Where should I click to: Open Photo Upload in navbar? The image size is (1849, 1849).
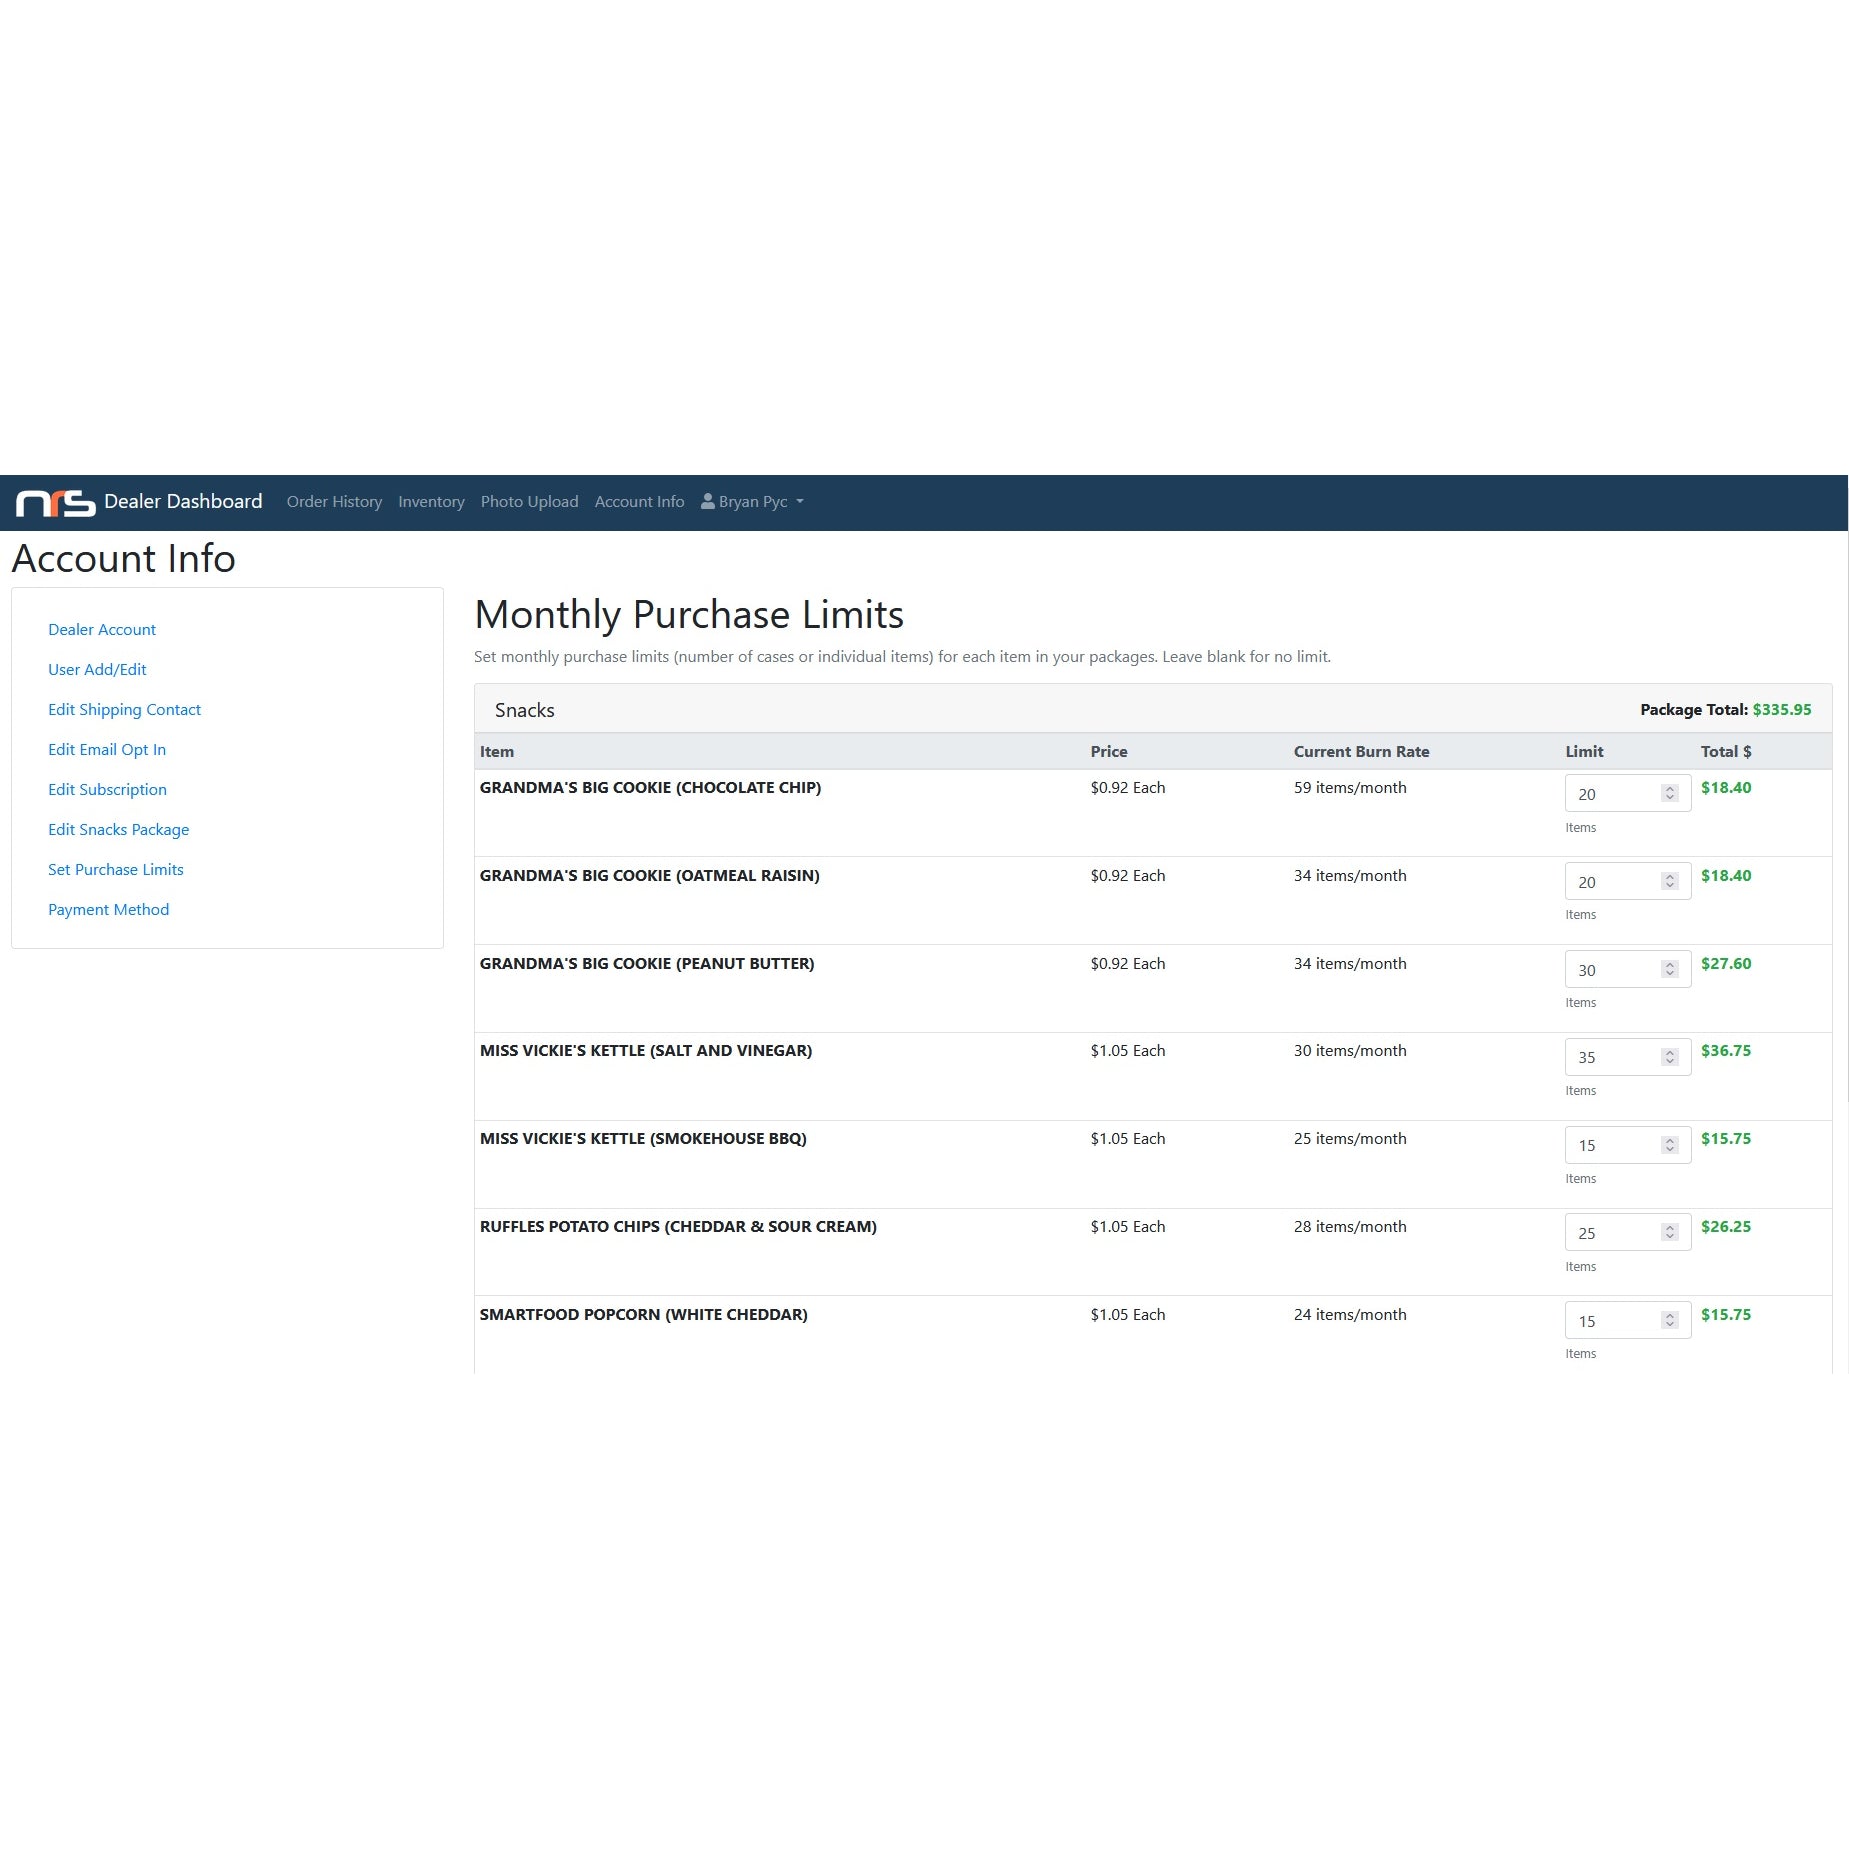click(x=529, y=502)
